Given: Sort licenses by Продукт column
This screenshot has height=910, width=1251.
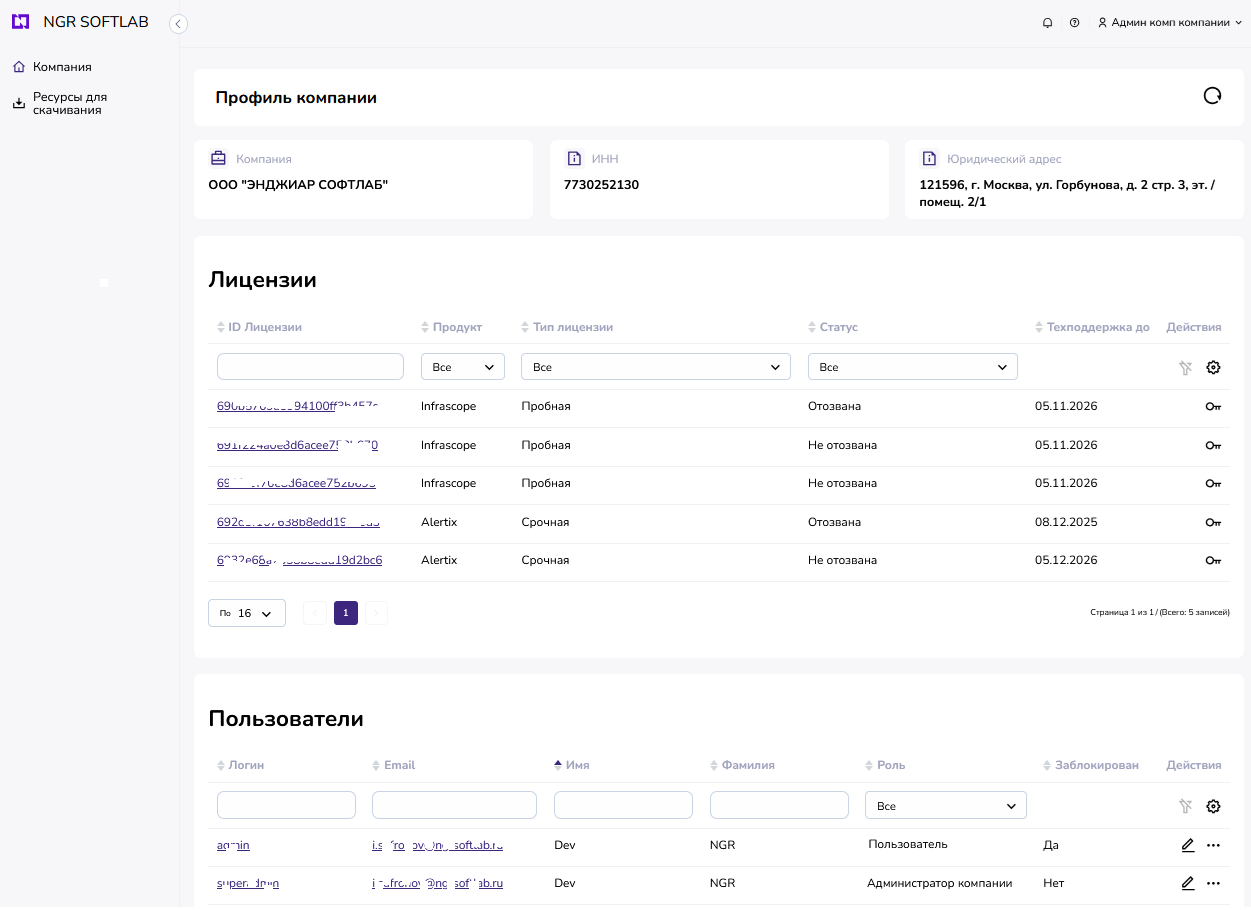Looking at the screenshot, I should pyautogui.click(x=451, y=327).
